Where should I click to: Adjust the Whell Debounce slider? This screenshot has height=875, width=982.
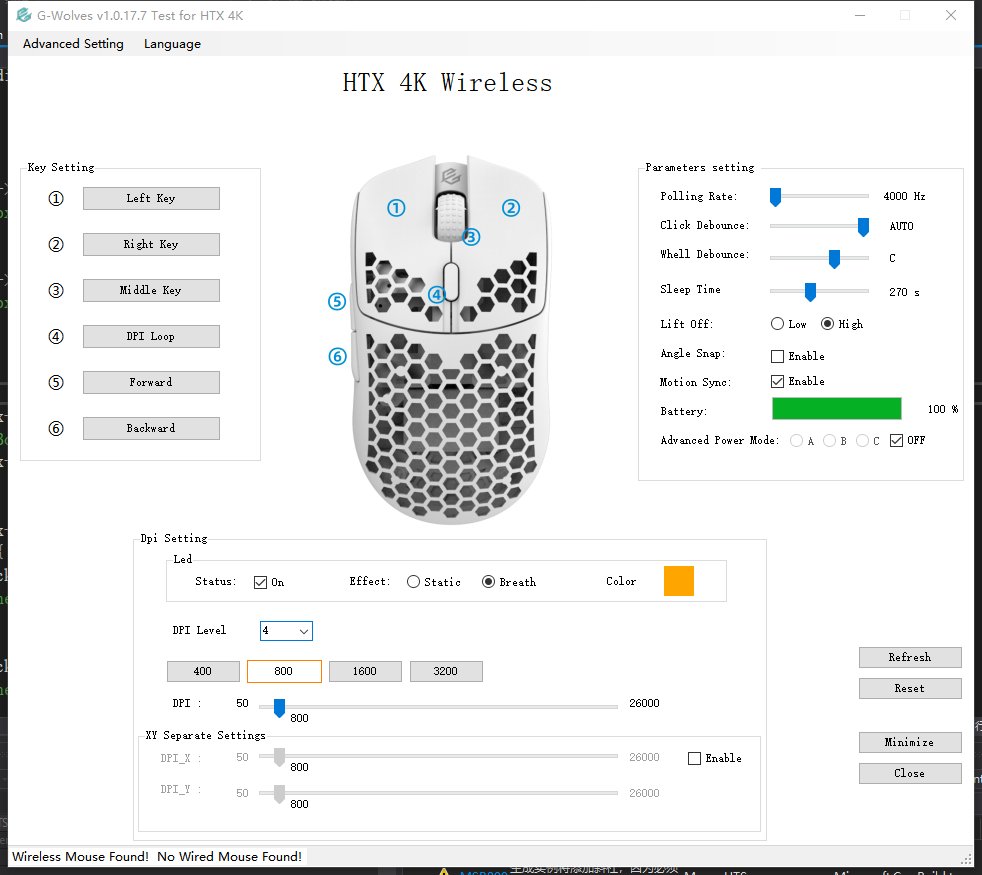834,258
